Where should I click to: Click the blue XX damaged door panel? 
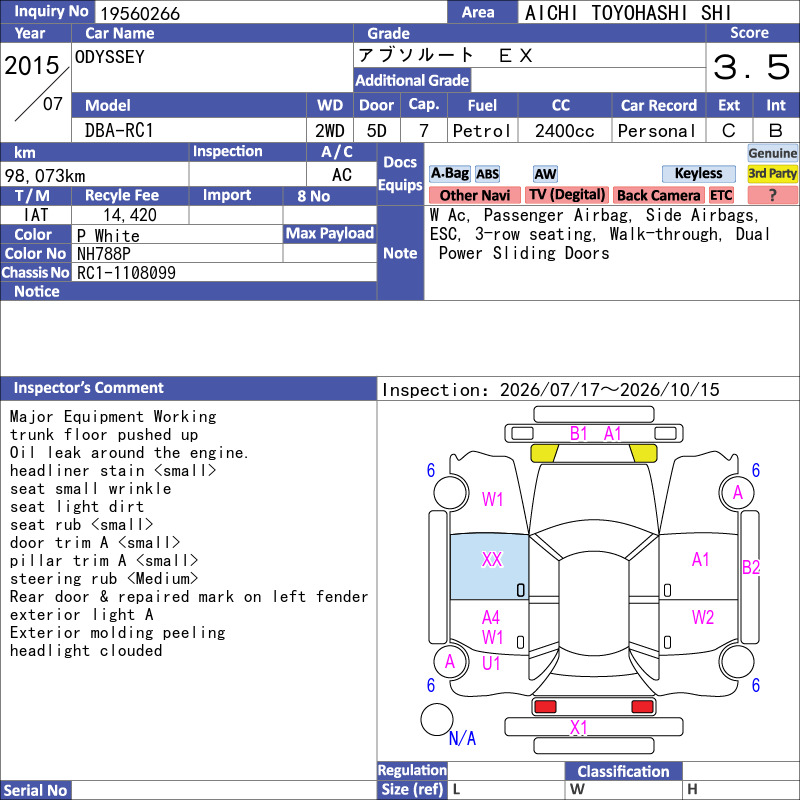click(x=489, y=567)
